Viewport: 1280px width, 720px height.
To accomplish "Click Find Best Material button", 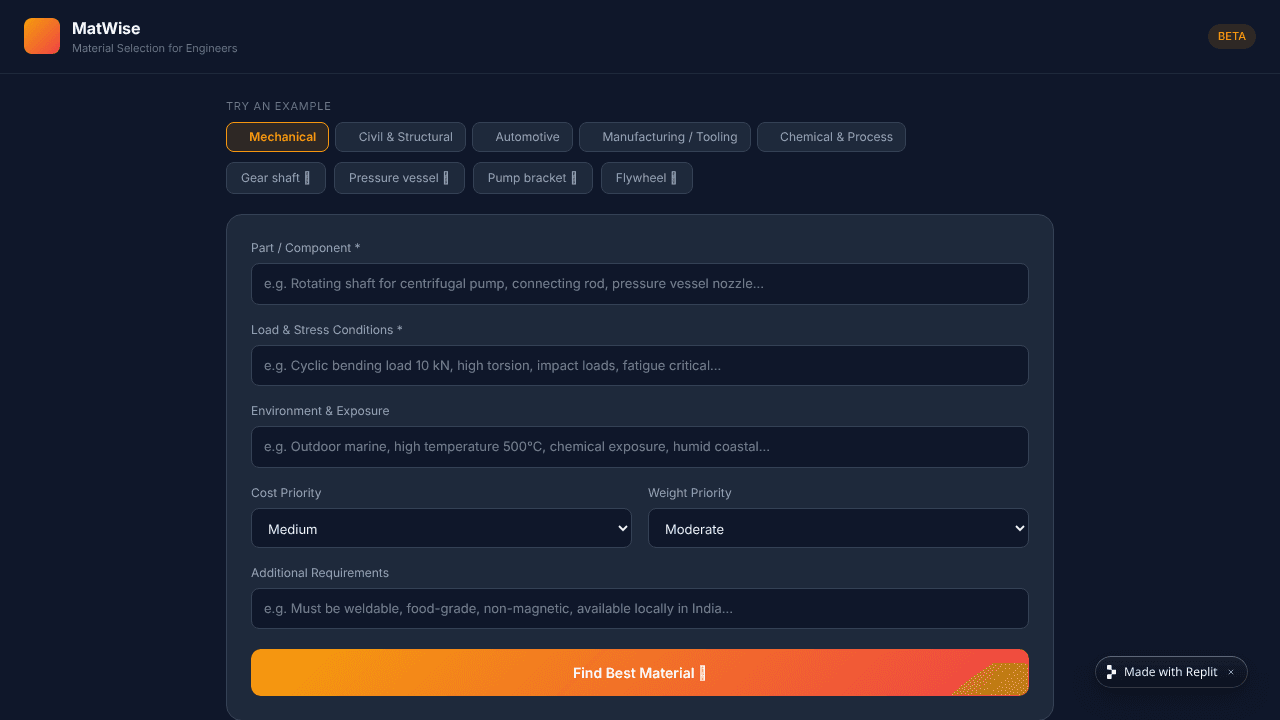I will click(640, 673).
